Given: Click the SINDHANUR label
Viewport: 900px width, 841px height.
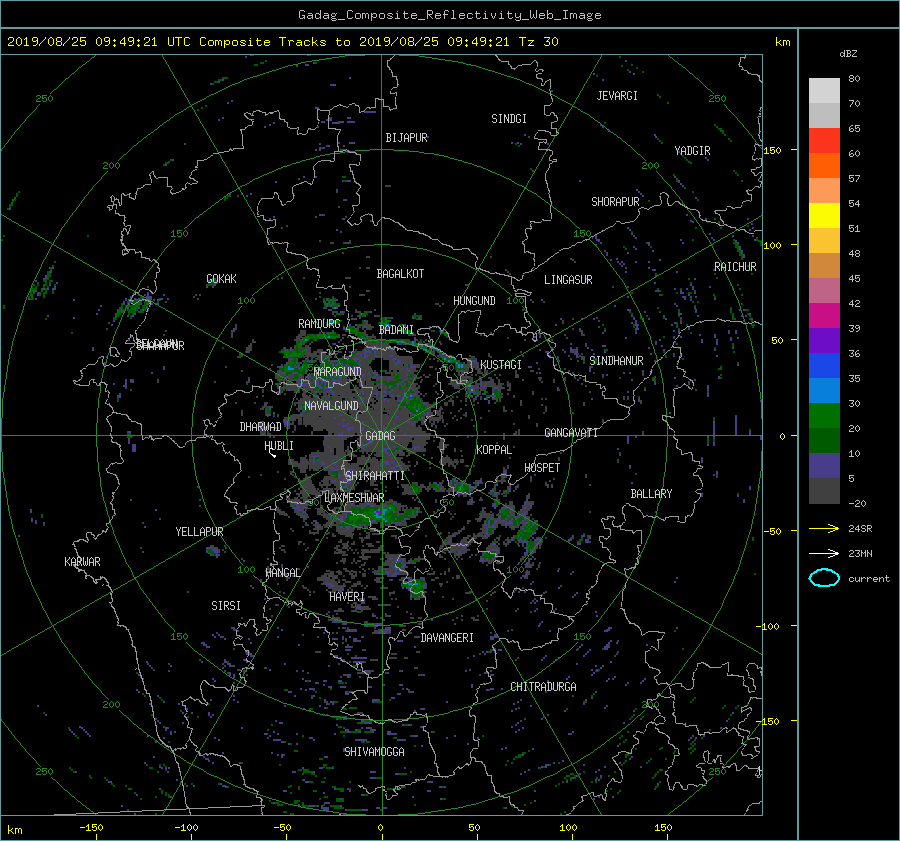Looking at the screenshot, I should [616, 361].
